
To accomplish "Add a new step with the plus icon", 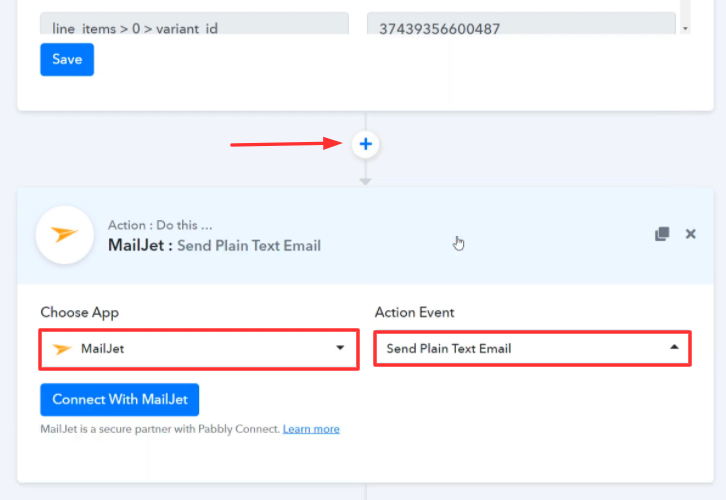I will click(x=366, y=144).
